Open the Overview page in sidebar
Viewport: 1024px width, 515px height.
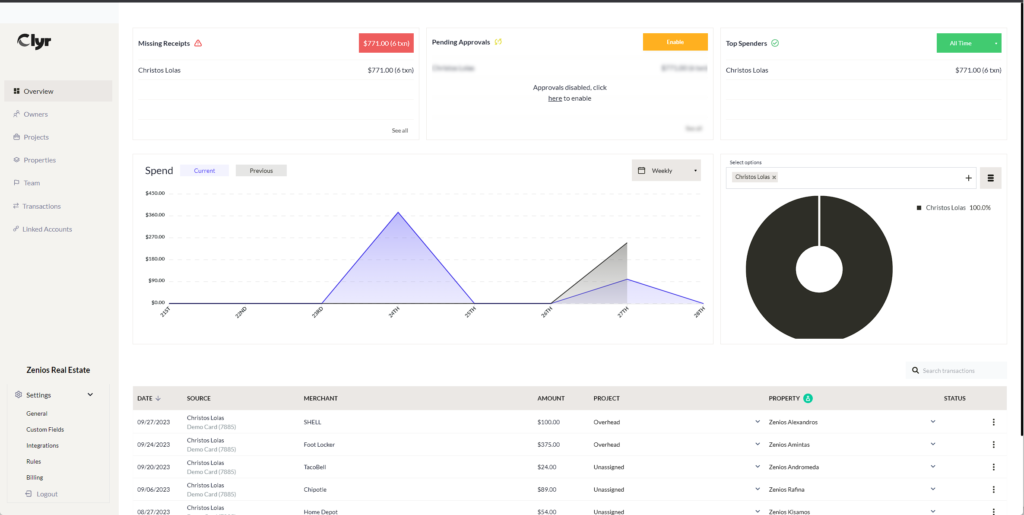(x=58, y=91)
